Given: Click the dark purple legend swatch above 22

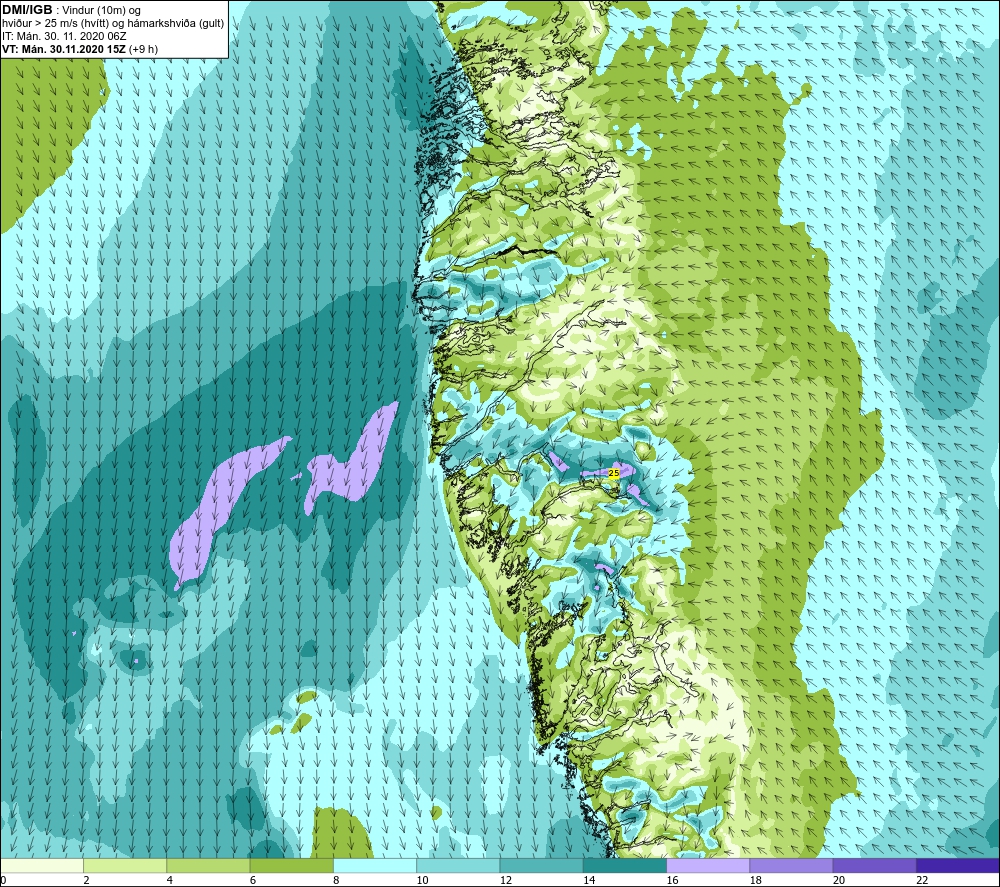Looking at the screenshot, I should pyautogui.click(x=958, y=865).
